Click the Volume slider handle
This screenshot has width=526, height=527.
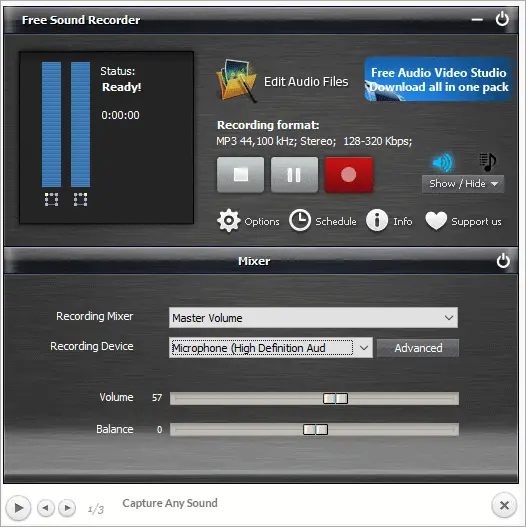335,398
